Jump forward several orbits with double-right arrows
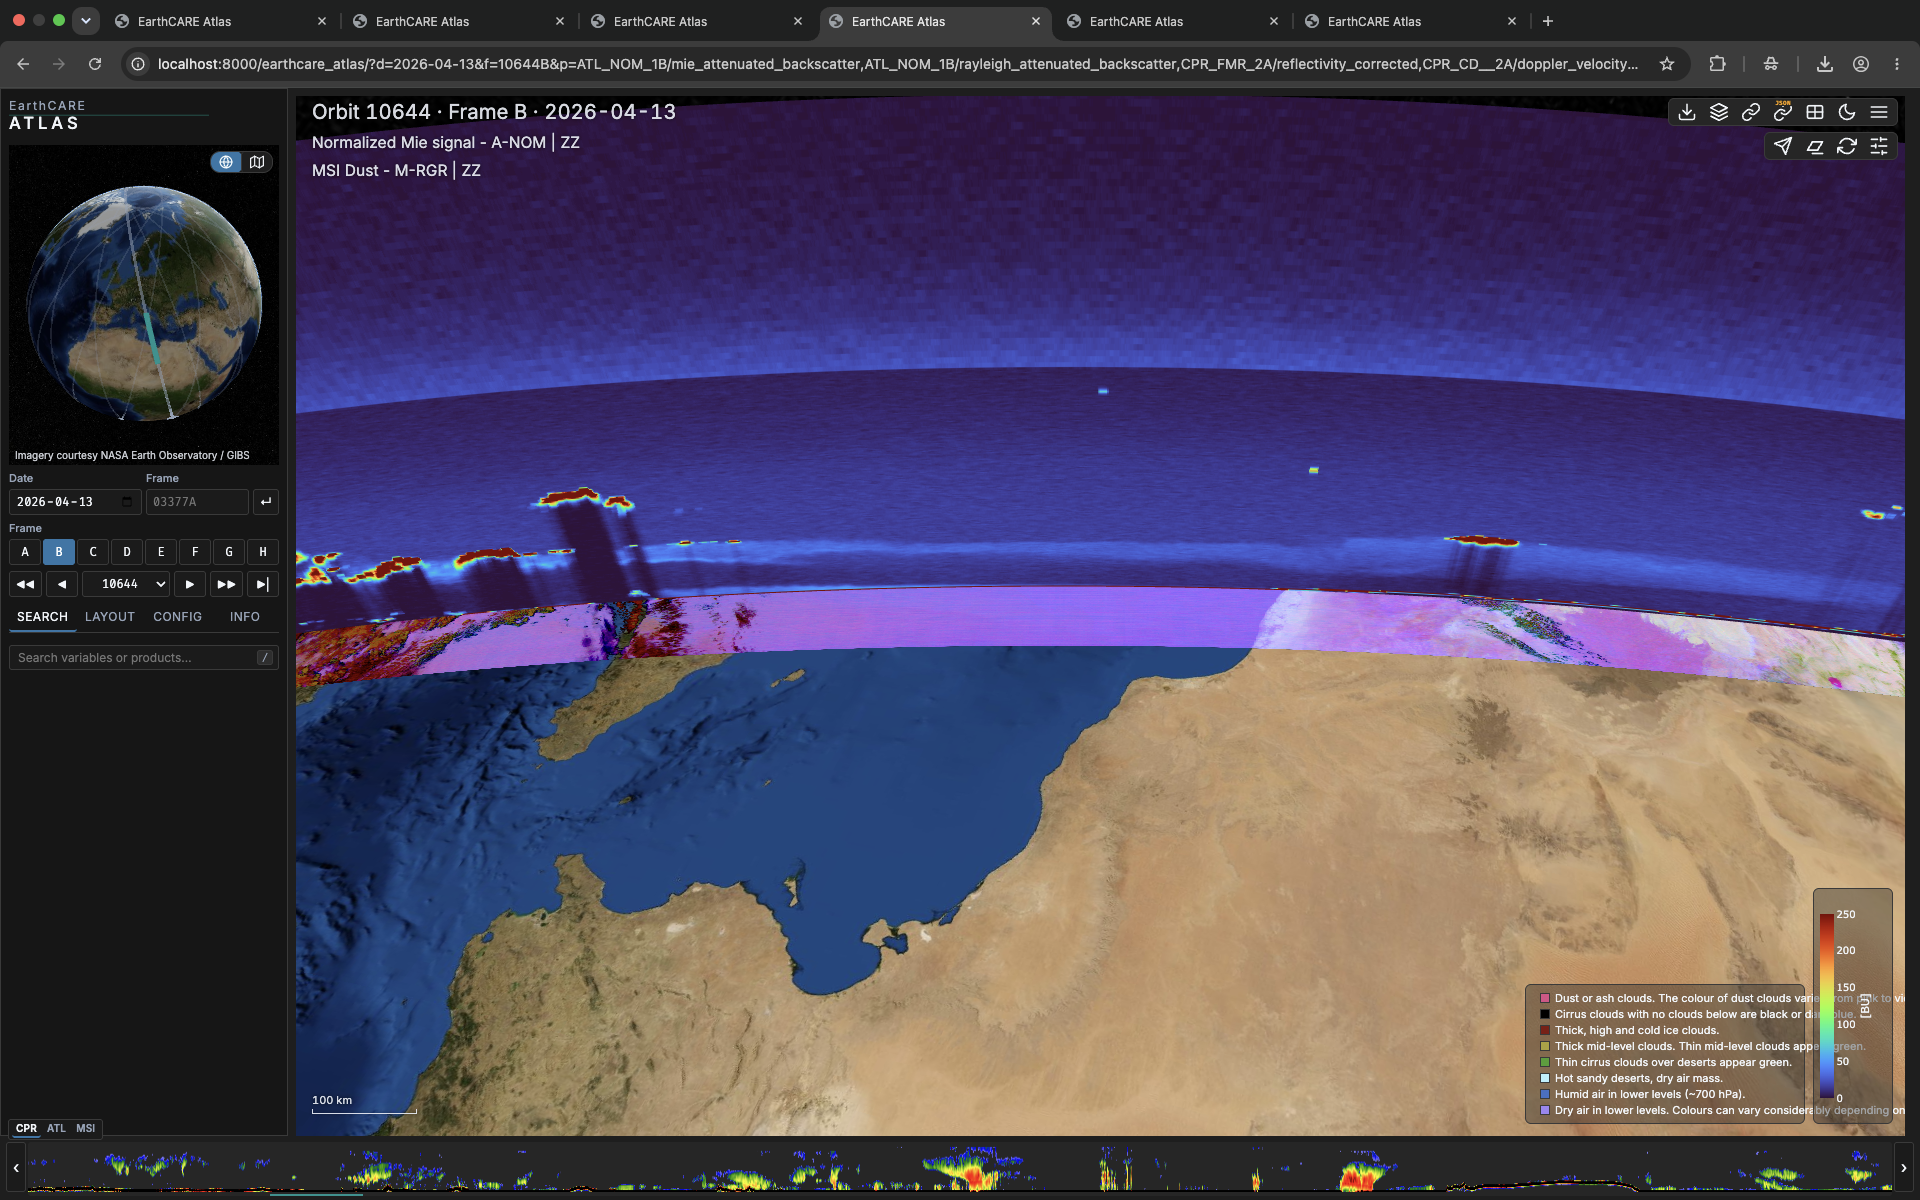This screenshot has height=1200, width=1920. (227, 584)
